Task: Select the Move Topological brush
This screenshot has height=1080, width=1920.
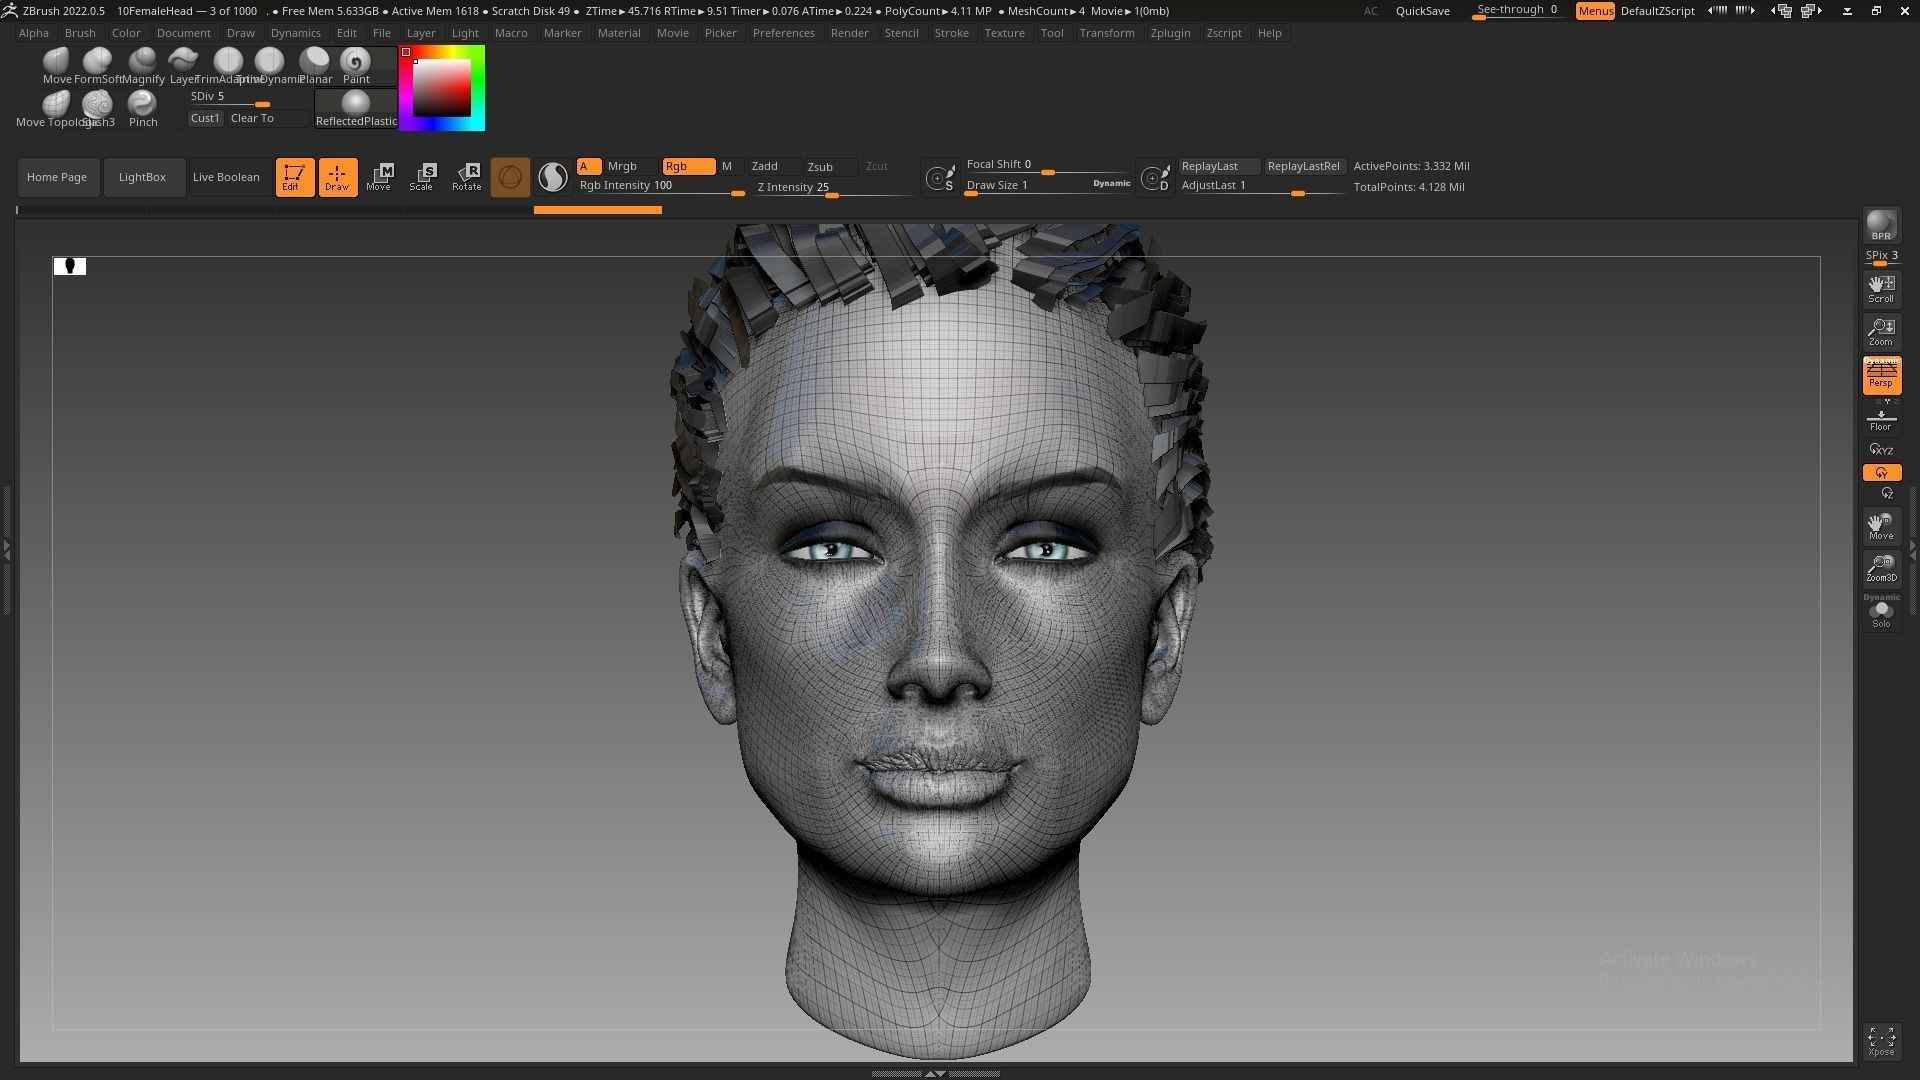Action: pos(56,108)
